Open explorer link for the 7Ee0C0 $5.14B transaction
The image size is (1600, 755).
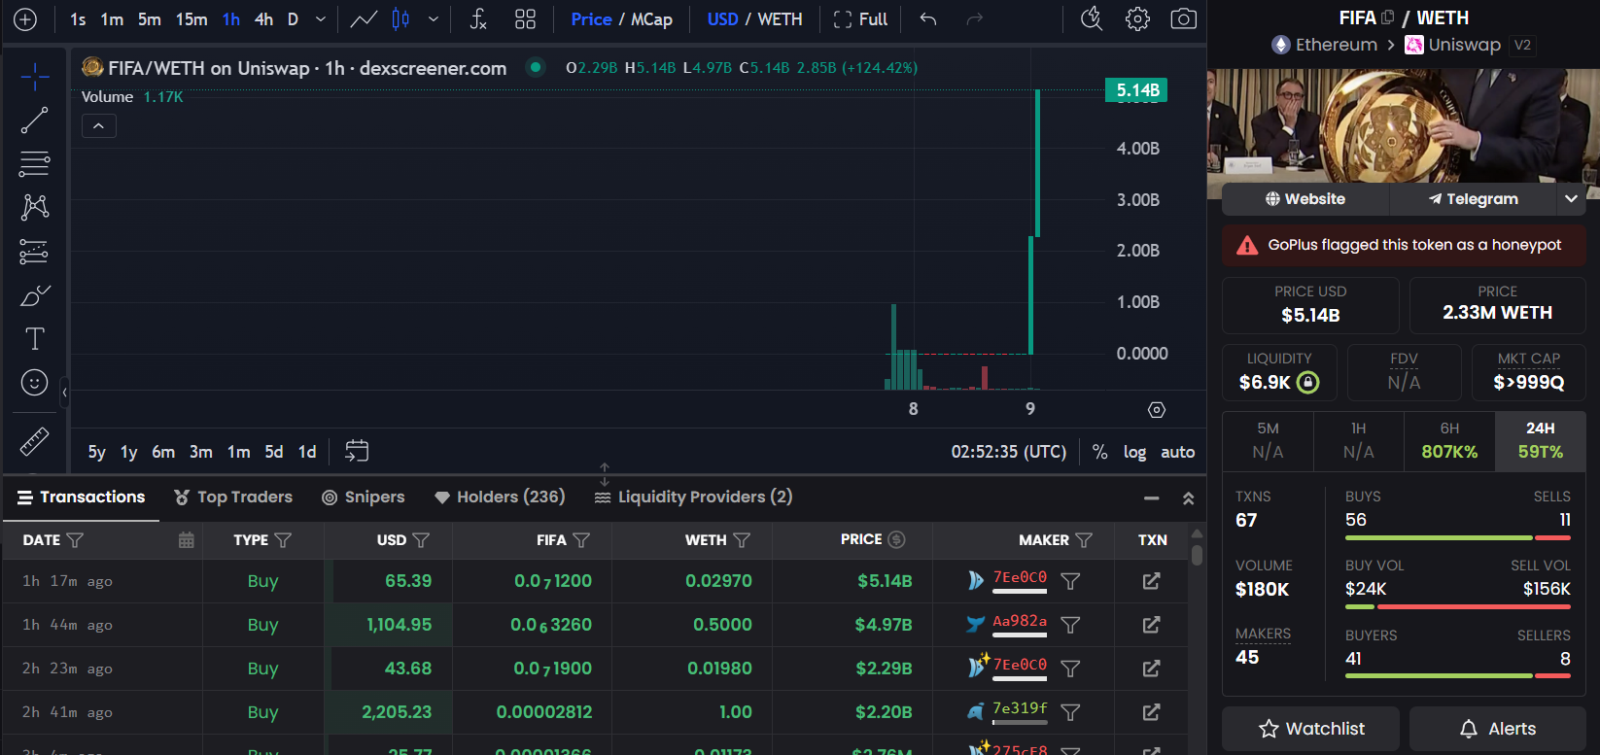(x=1152, y=581)
